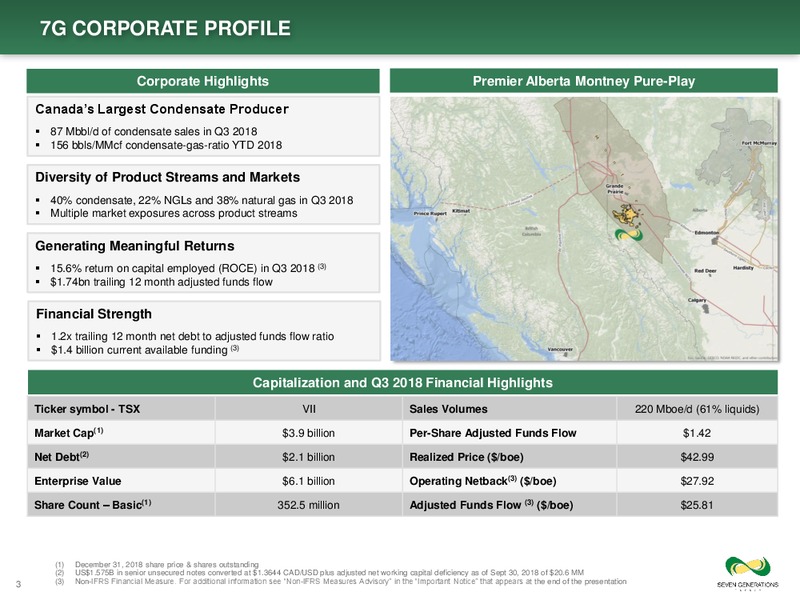The image size is (800, 600).
Task: Click the Calgary label on the map
Action: [697, 300]
